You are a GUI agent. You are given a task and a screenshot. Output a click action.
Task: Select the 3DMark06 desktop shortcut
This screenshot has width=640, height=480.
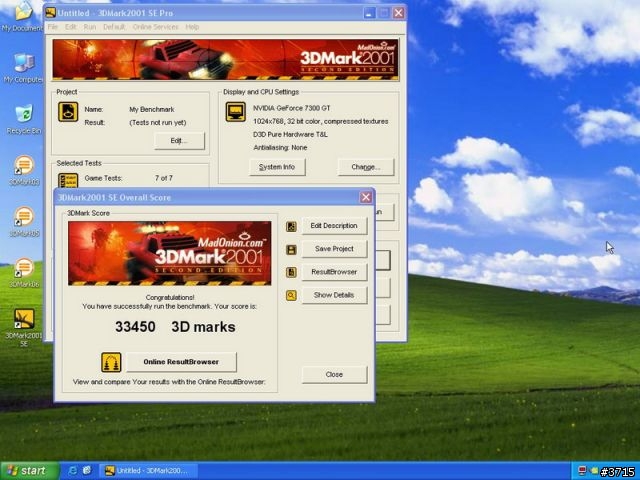tap(24, 273)
